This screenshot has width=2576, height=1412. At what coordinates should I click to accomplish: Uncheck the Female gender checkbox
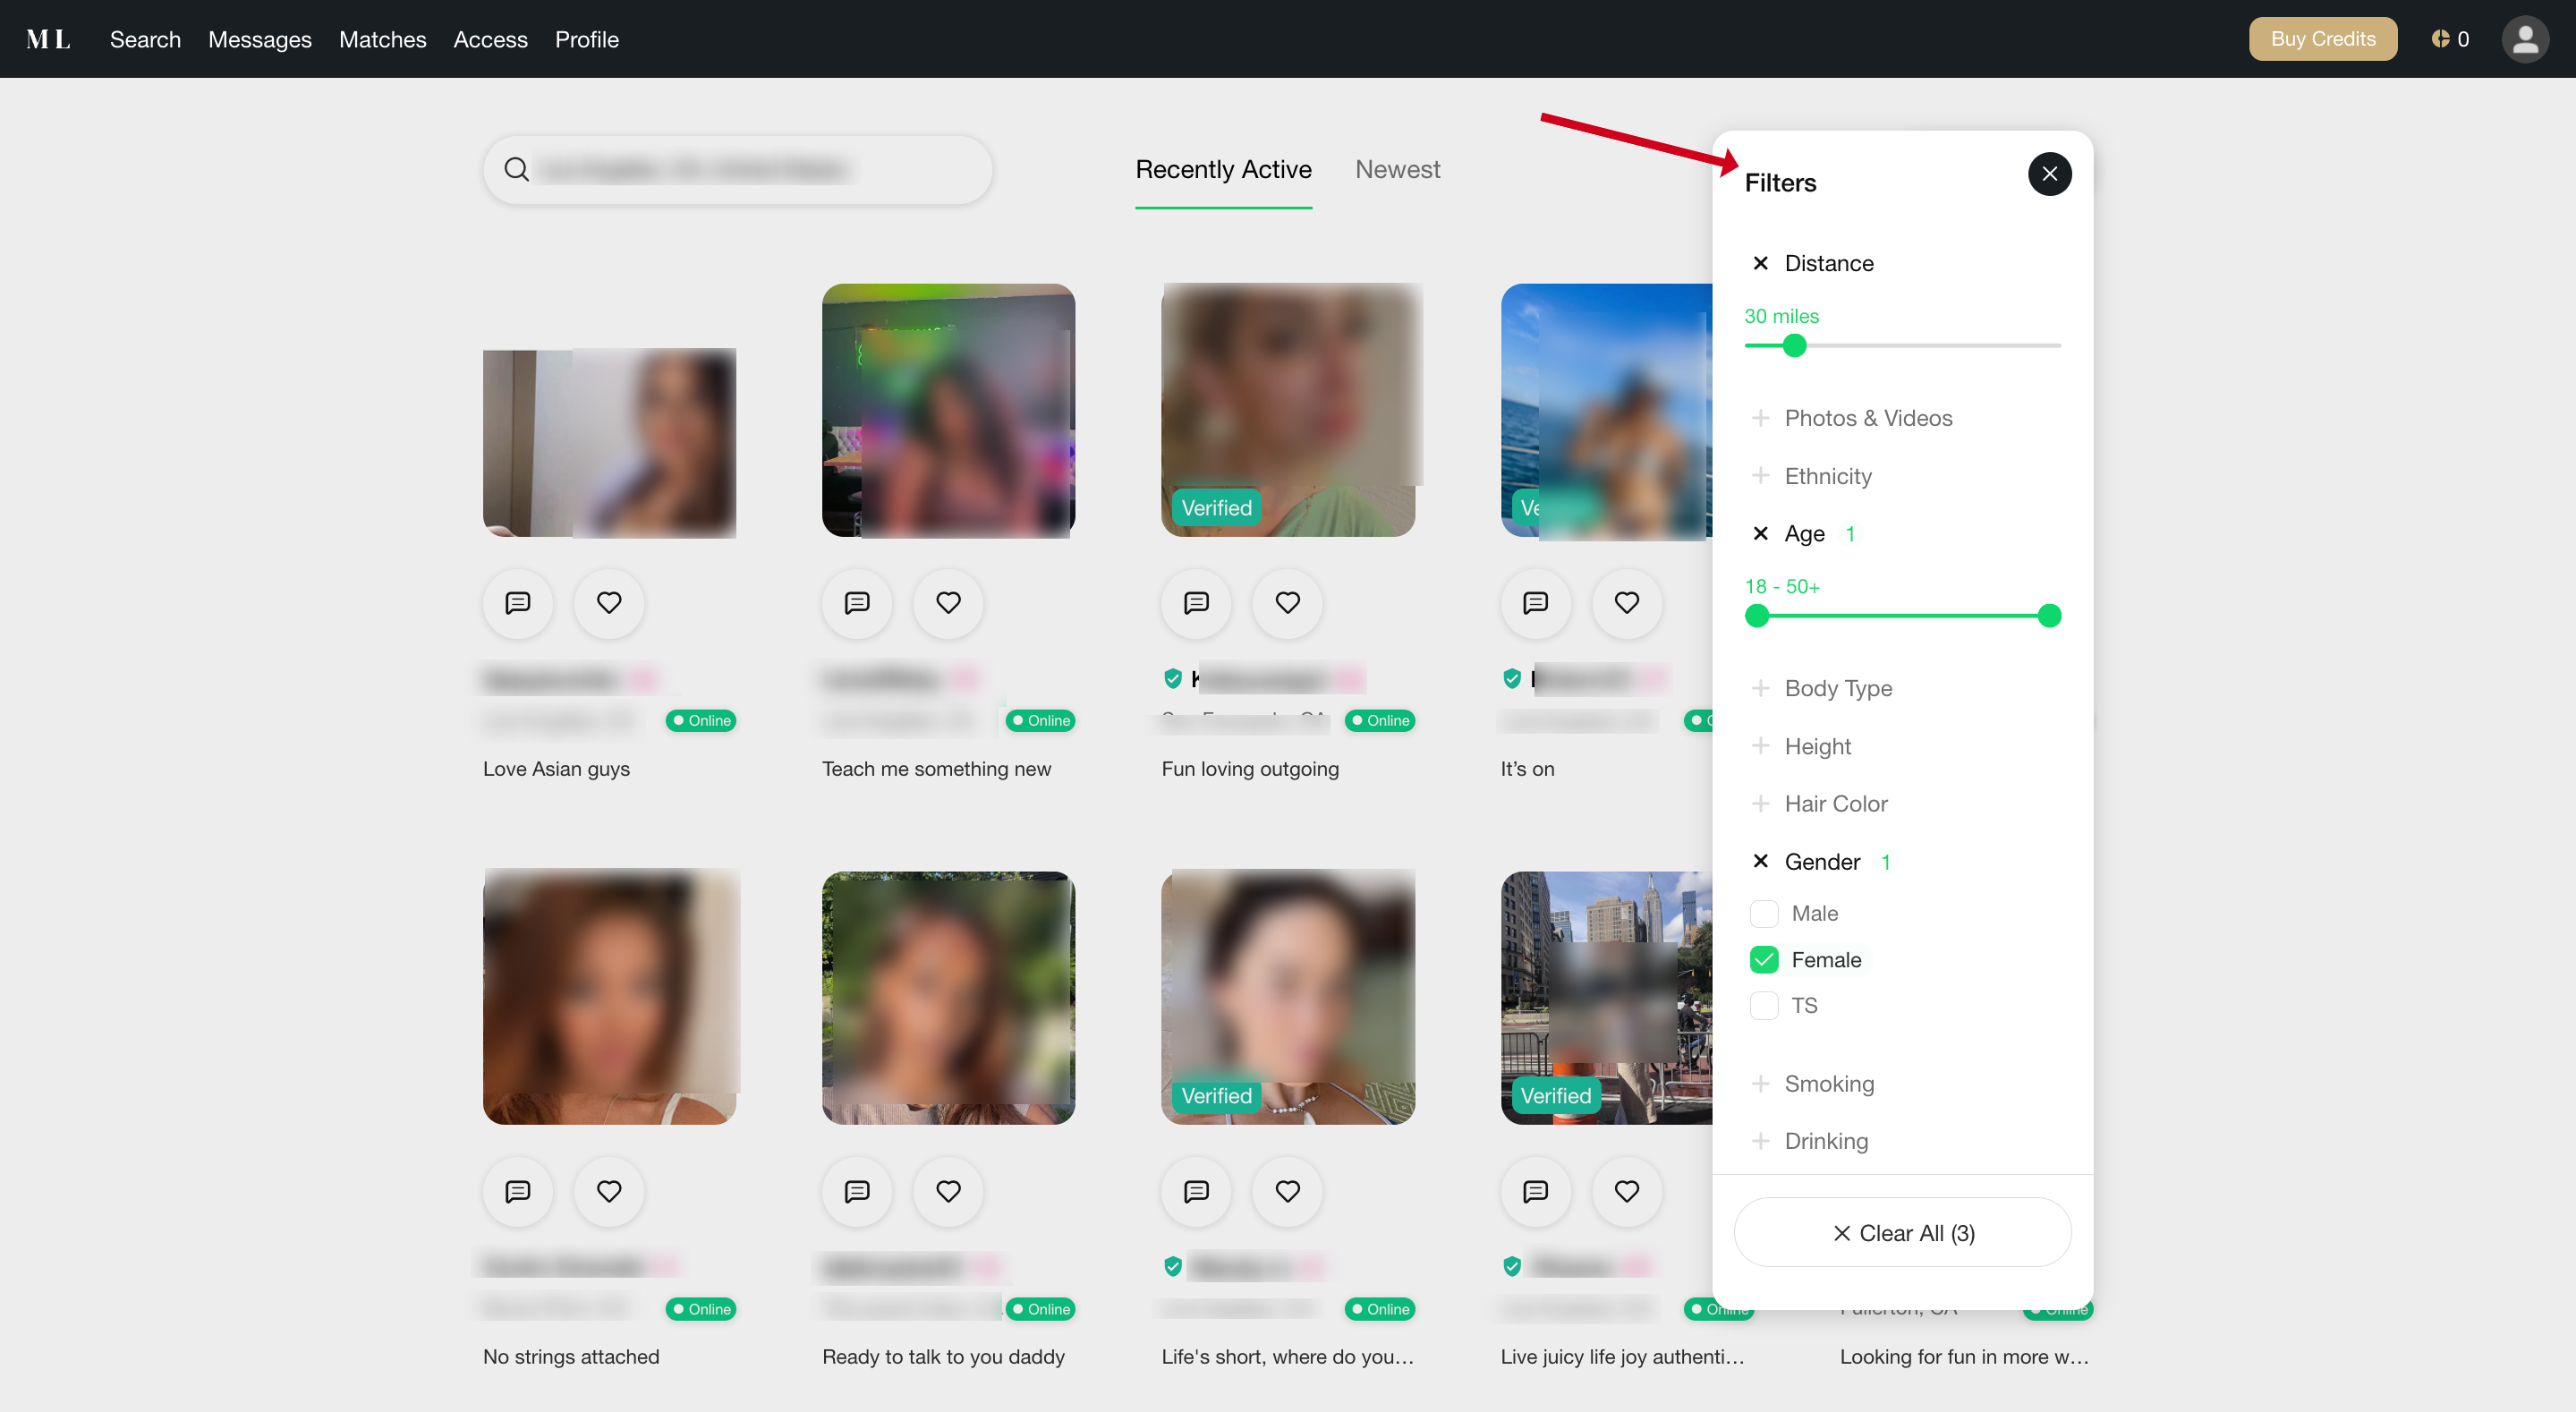pos(1763,959)
